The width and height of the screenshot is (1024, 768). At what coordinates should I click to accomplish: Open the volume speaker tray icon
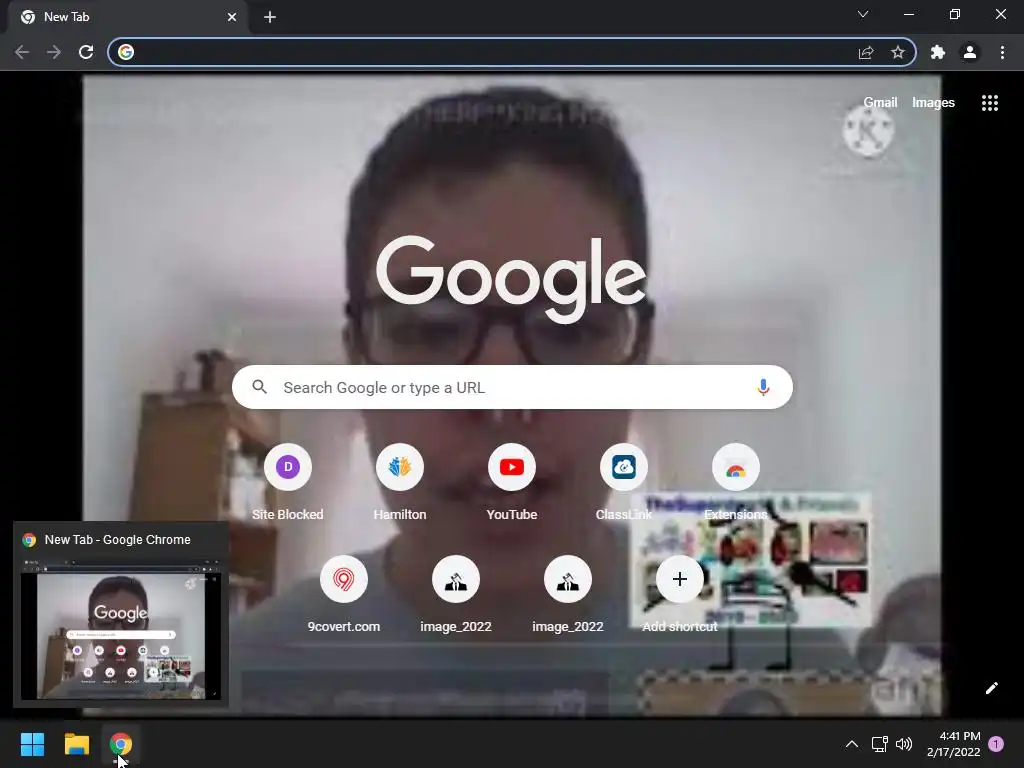click(x=904, y=744)
